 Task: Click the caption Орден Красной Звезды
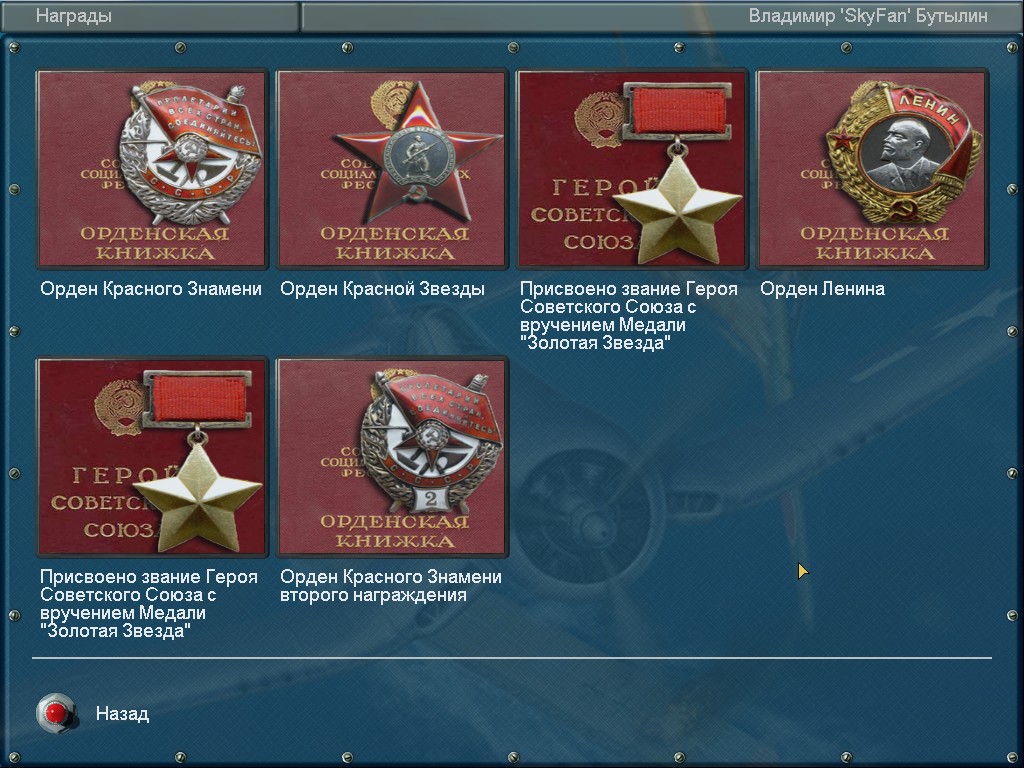tap(382, 289)
